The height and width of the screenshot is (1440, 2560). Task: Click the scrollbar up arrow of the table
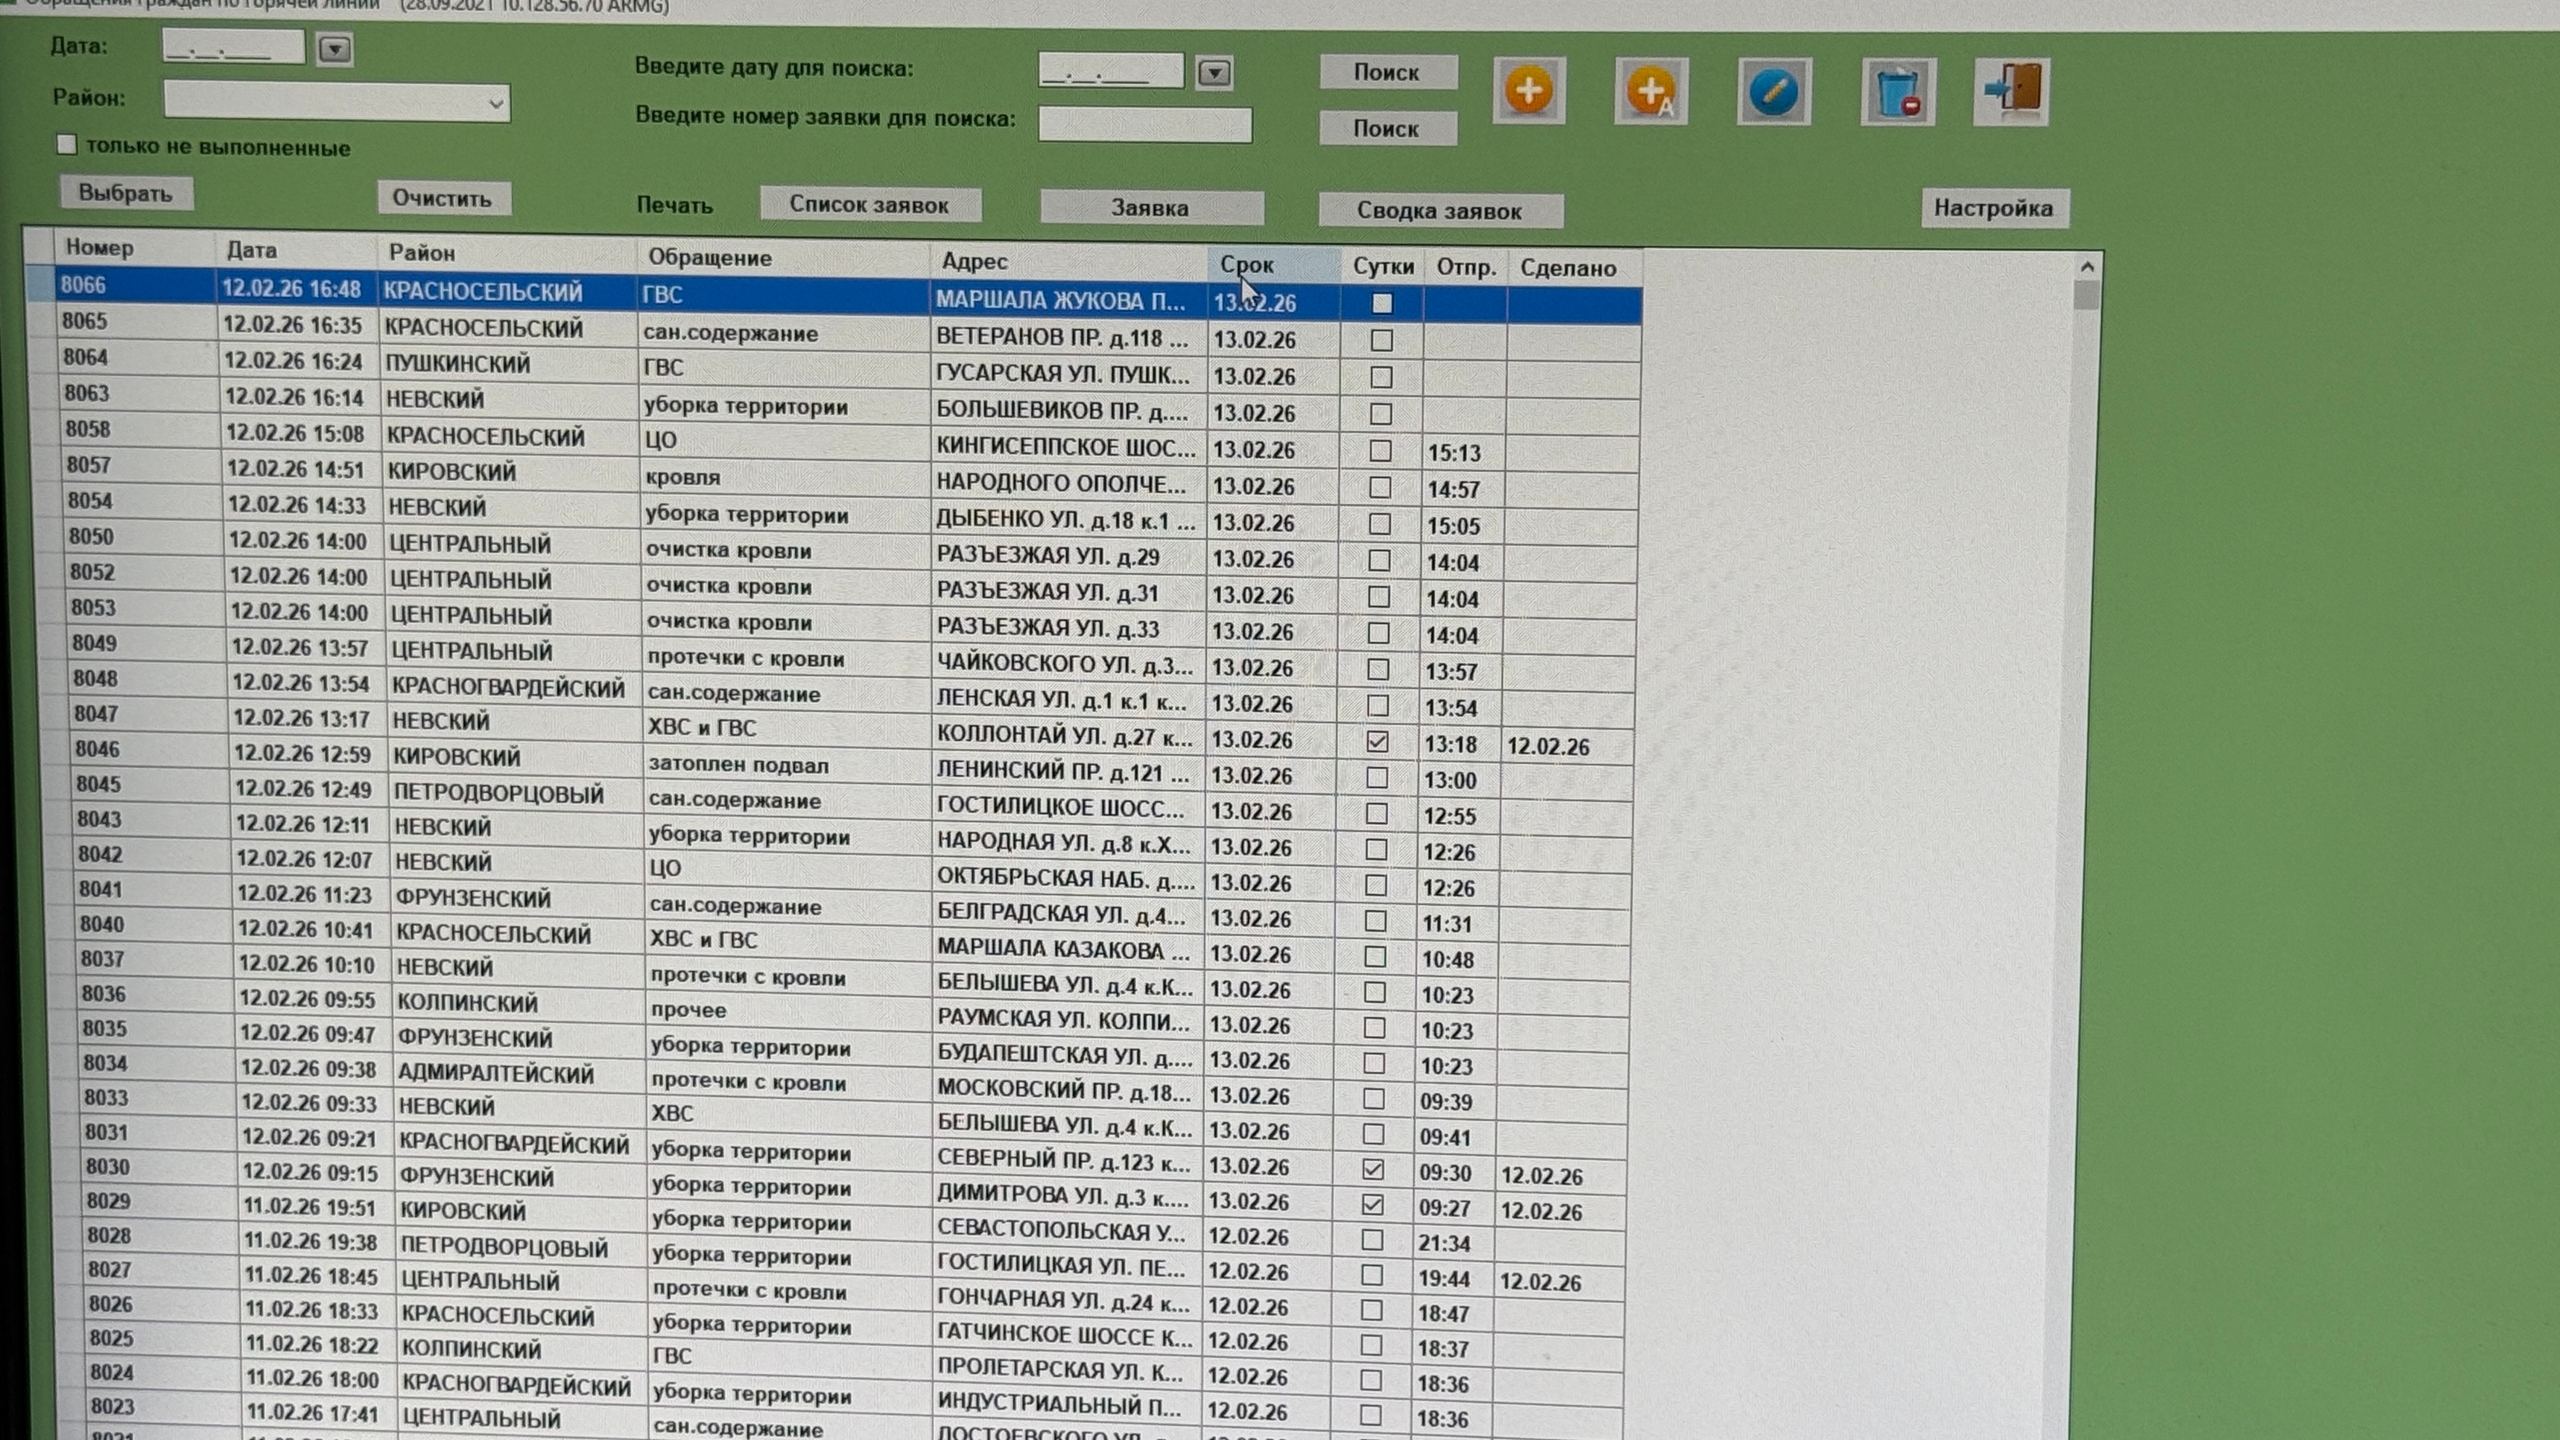click(2087, 267)
